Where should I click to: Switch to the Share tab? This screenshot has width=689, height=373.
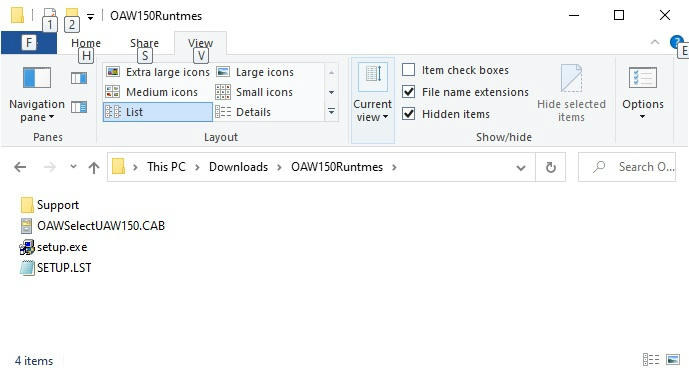[144, 43]
